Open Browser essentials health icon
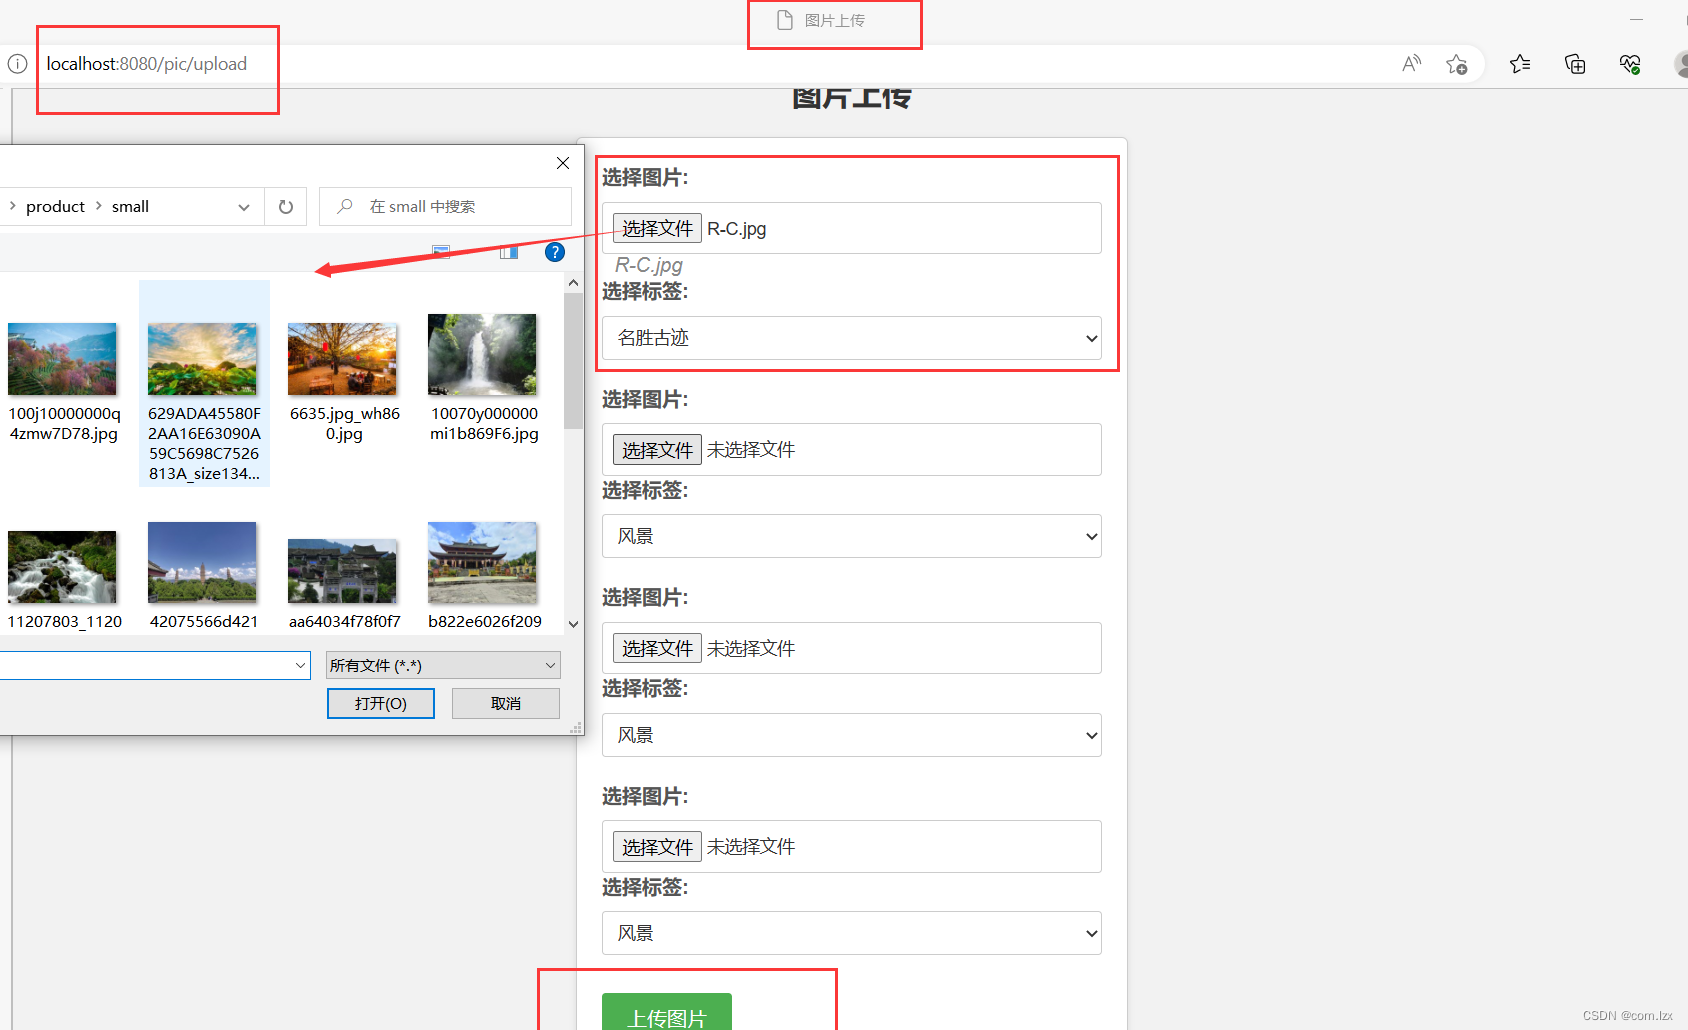Image resolution: width=1688 pixels, height=1030 pixels. coord(1630,63)
